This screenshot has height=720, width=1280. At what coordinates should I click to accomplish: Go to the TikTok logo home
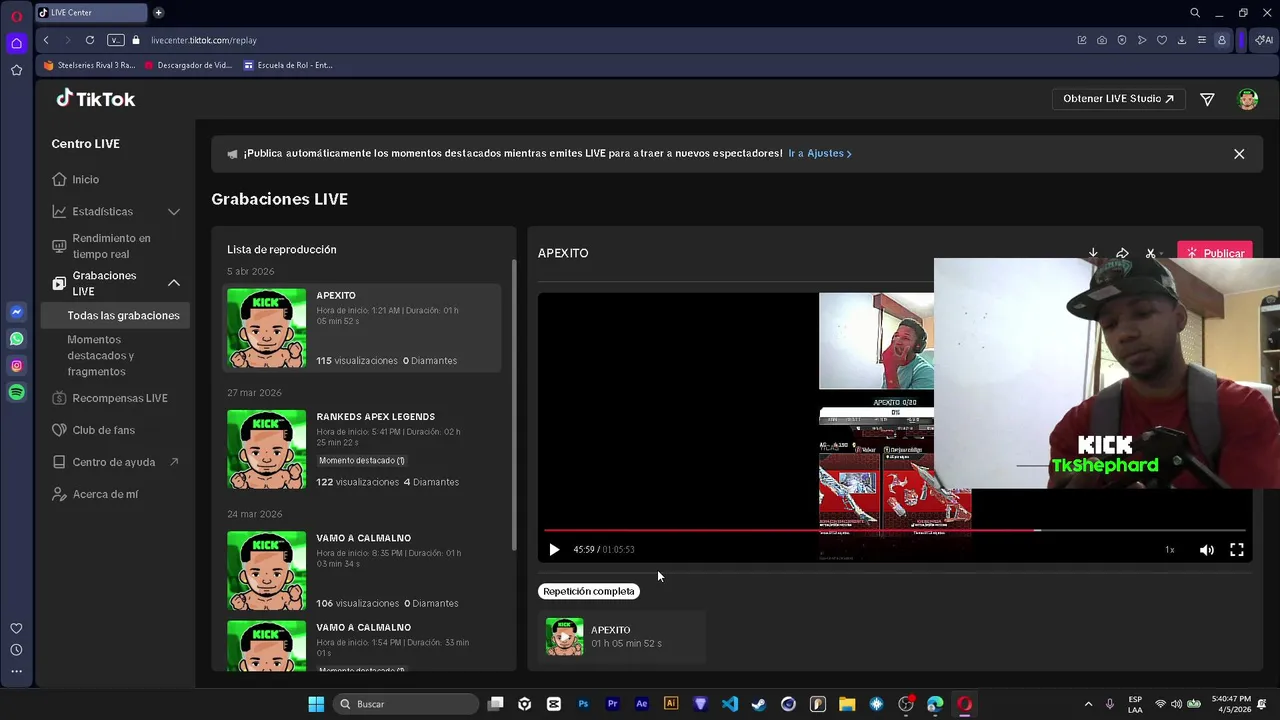[x=95, y=99]
